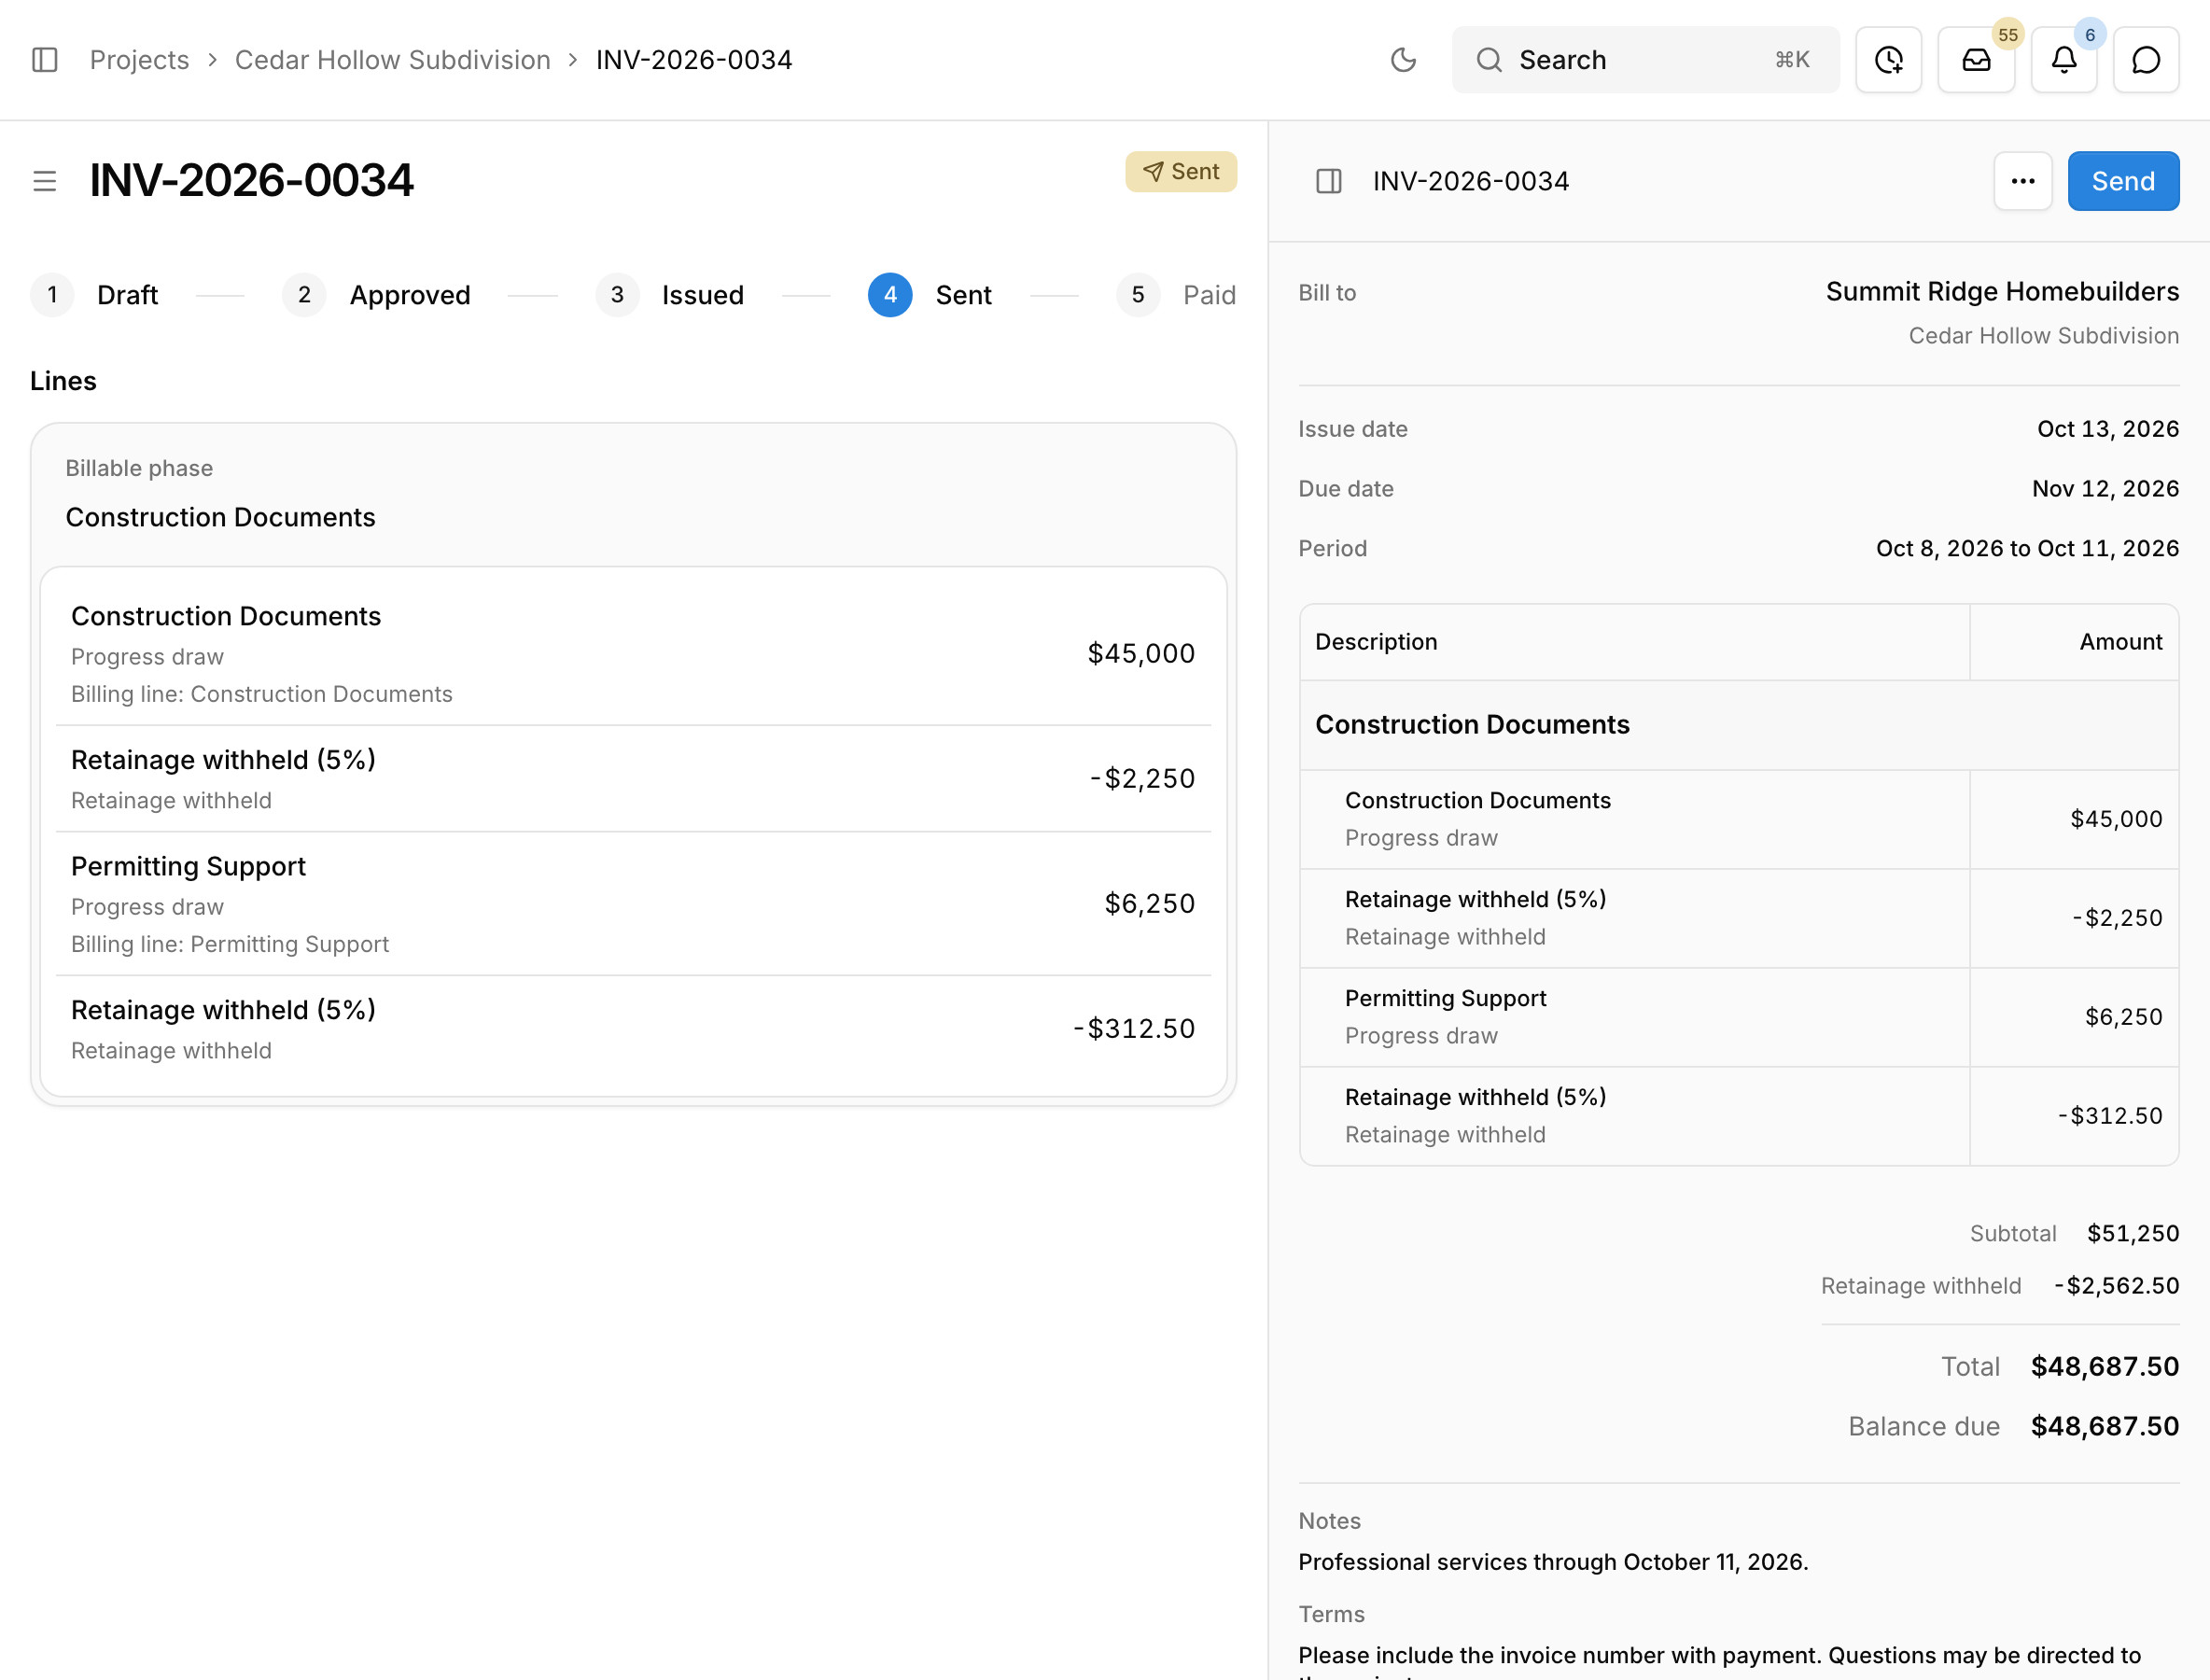Click the Notes text about October 11
Viewport: 2210px width, 1680px height.
(x=1553, y=1562)
